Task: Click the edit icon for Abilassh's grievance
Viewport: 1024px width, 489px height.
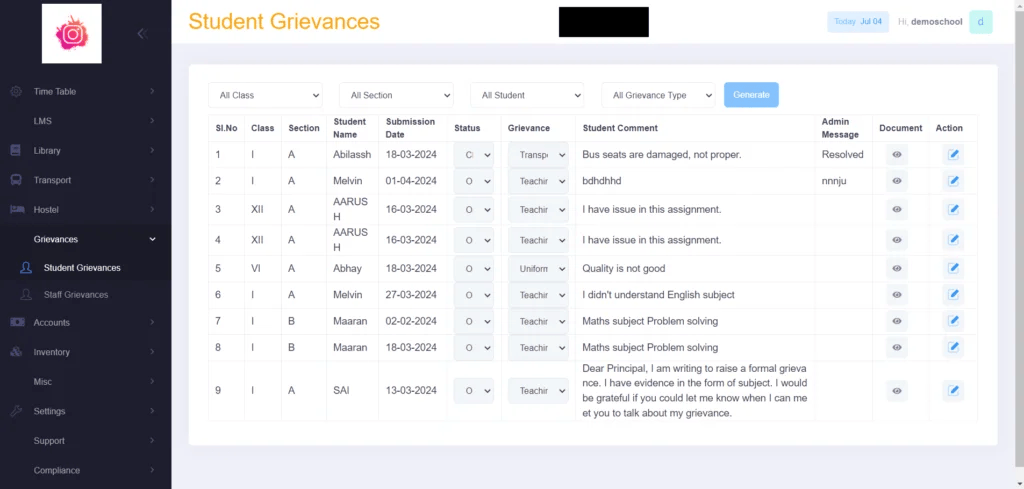Action: tap(952, 155)
